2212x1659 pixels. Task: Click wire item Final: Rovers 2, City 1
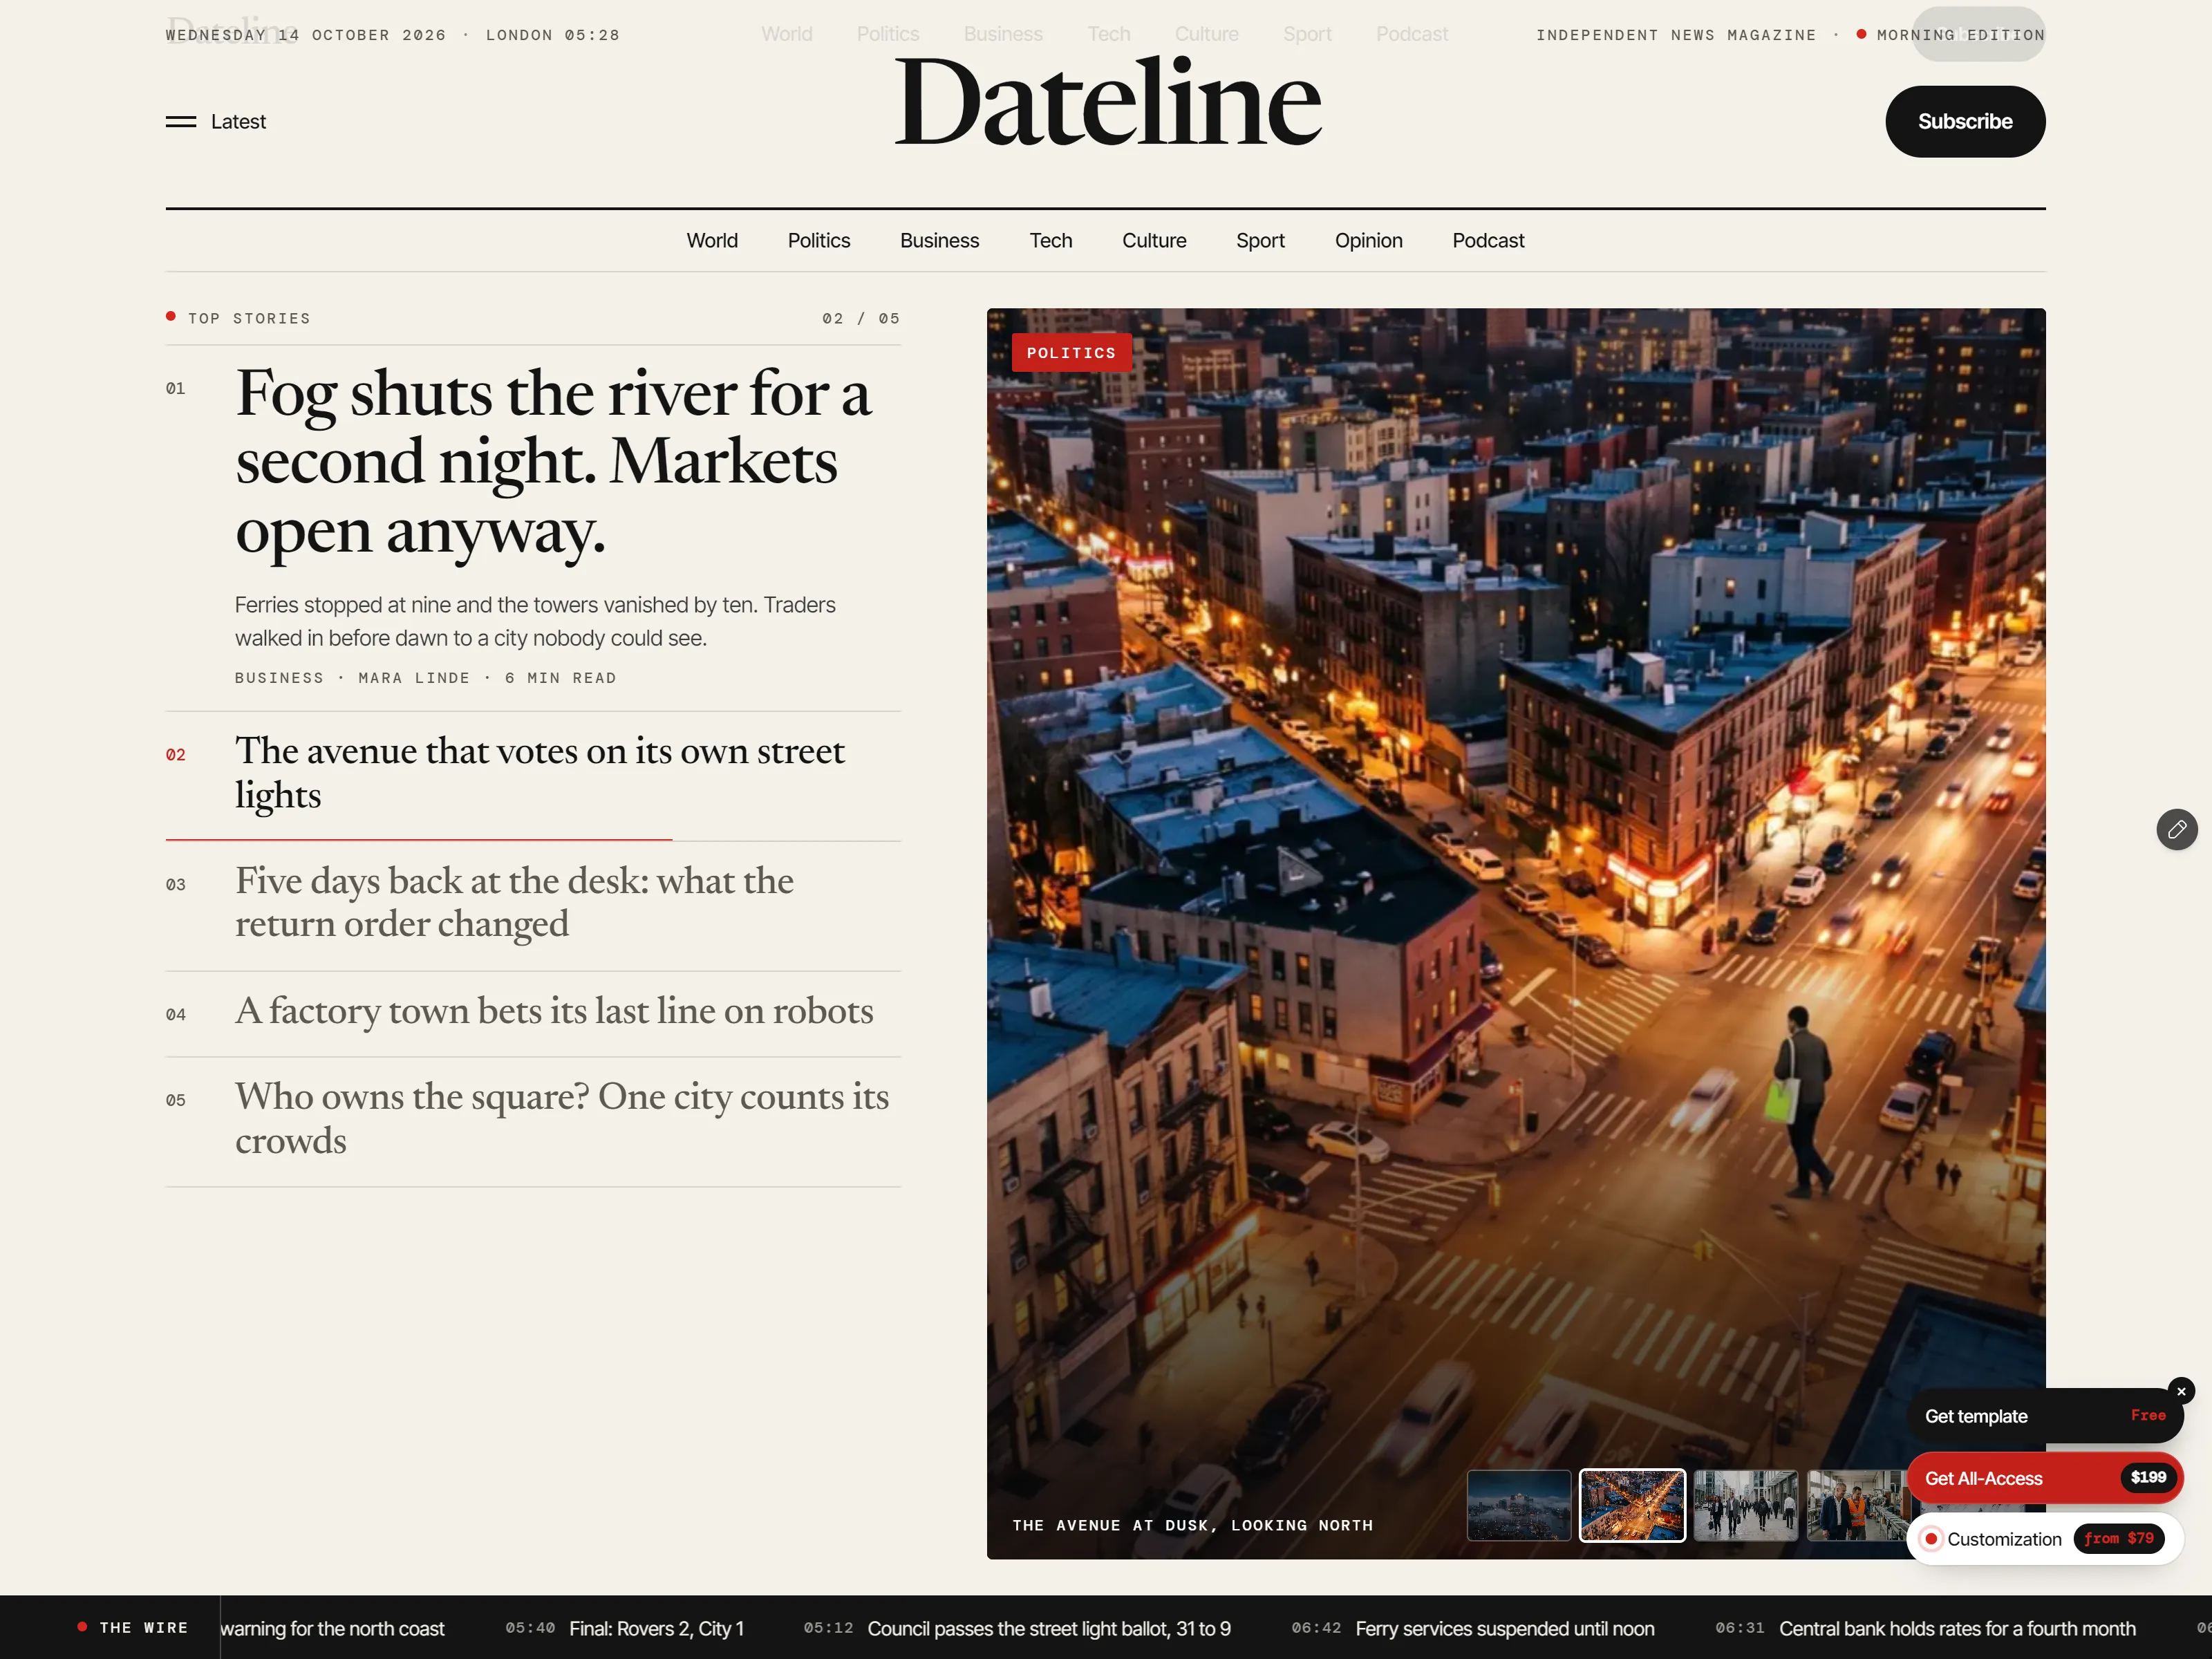(x=625, y=1628)
